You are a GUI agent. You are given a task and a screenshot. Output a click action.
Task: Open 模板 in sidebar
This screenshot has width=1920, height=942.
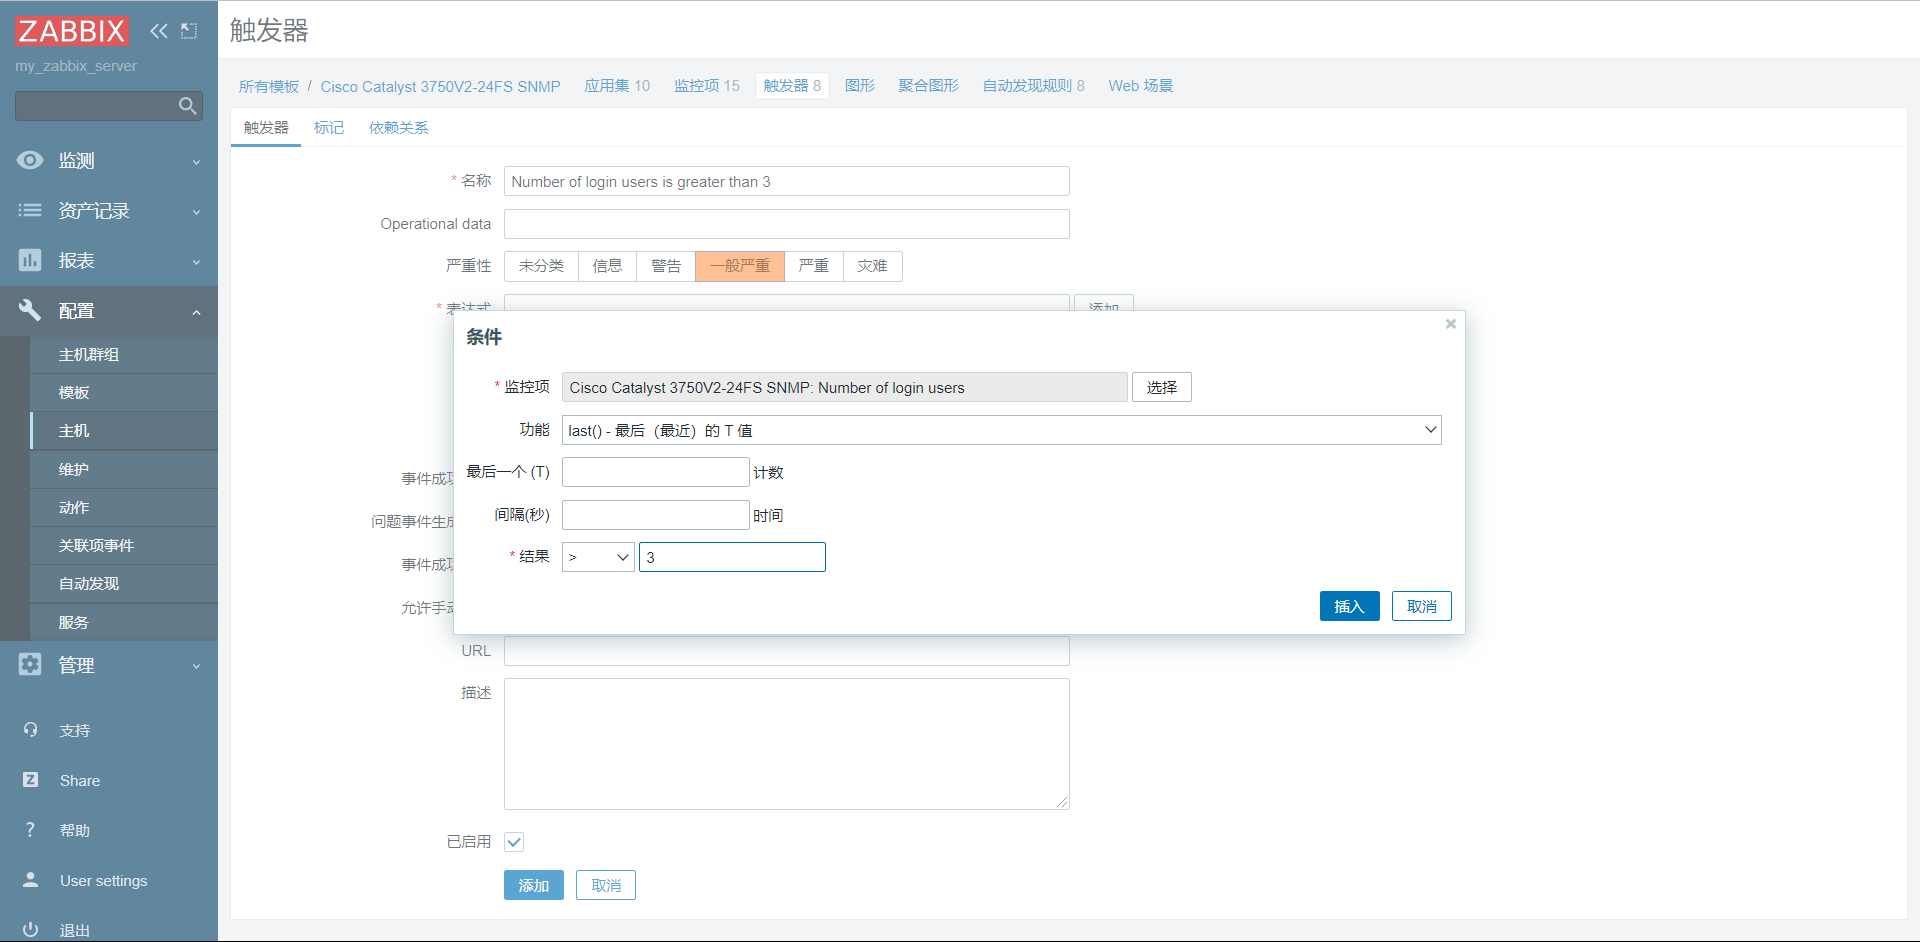(124, 393)
